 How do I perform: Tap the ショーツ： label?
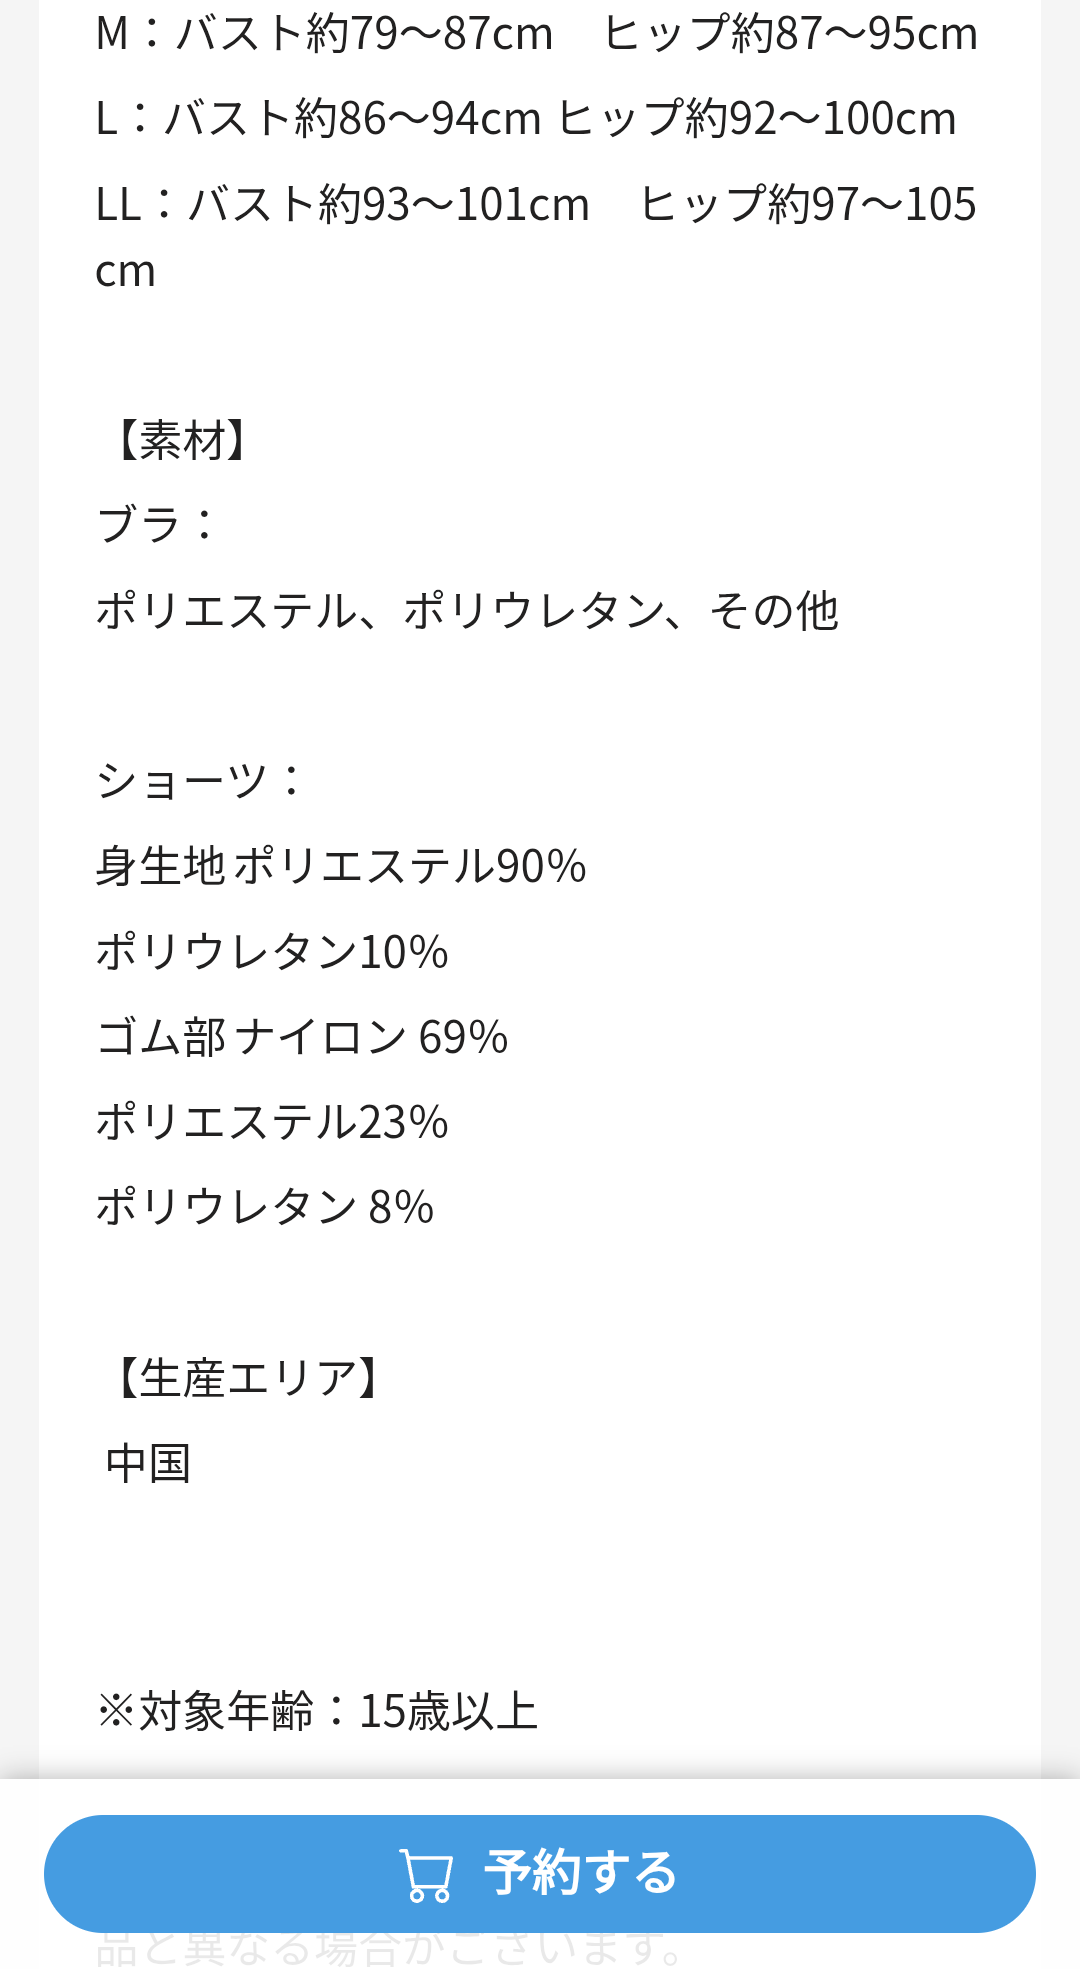coord(199,781)
